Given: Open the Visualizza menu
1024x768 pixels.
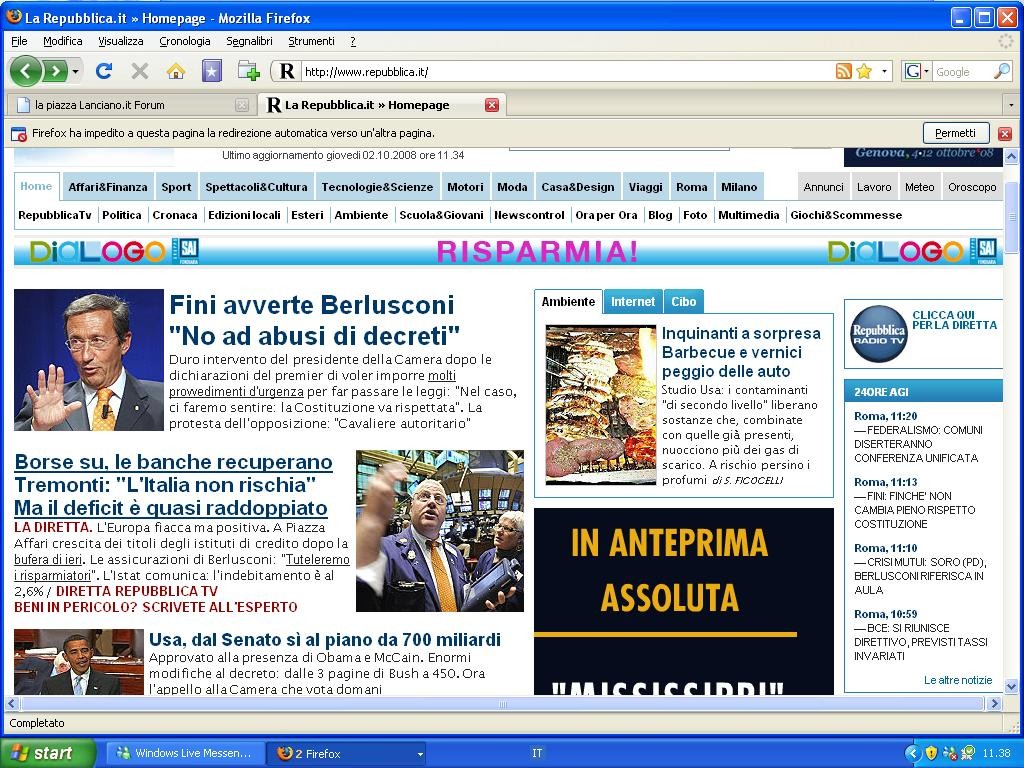Looking at the screenshot, I should click(x=121, y=41).
